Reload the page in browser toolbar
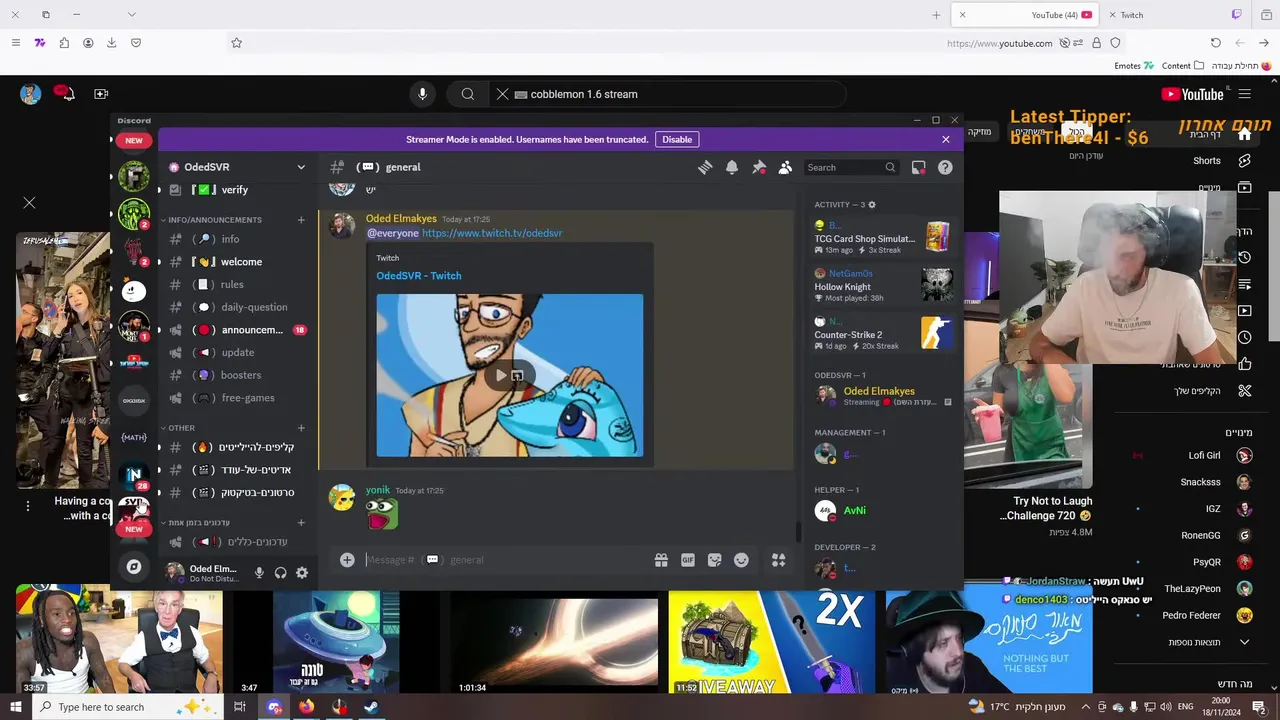1280x720 pixels. (x=1215, y=43)
